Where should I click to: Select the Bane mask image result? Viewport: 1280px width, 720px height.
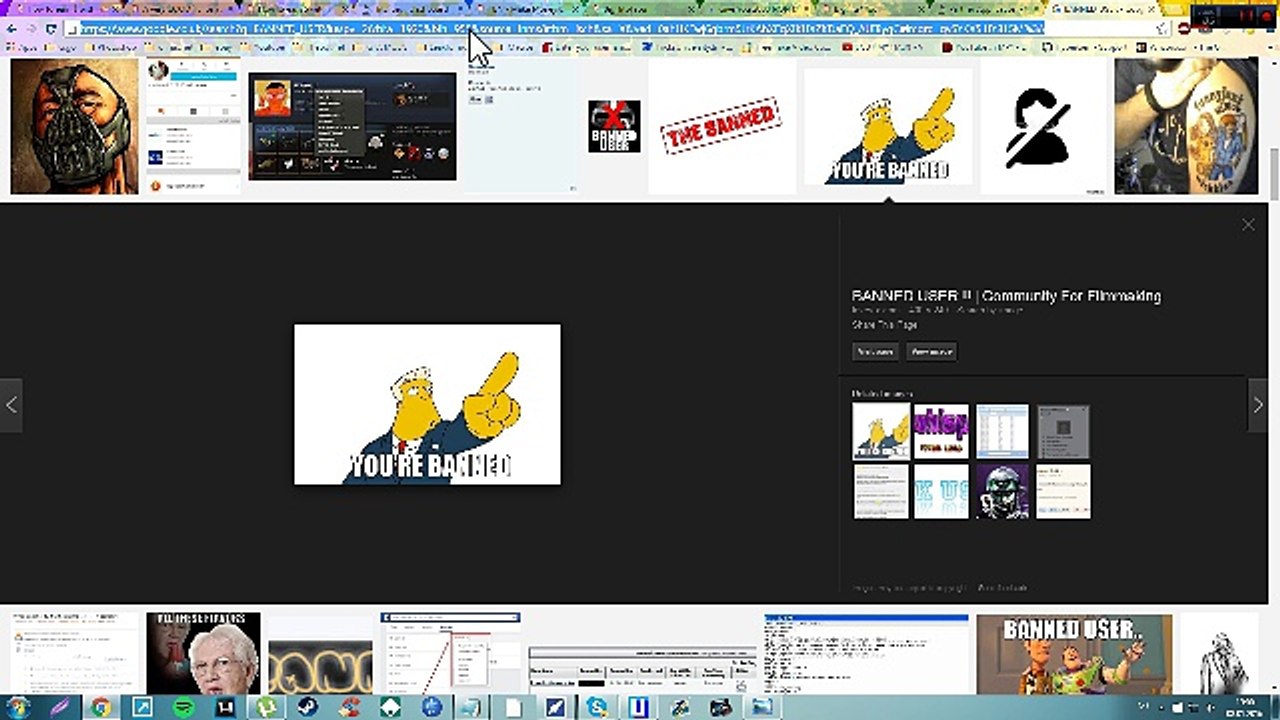click(x=74, y=126)
